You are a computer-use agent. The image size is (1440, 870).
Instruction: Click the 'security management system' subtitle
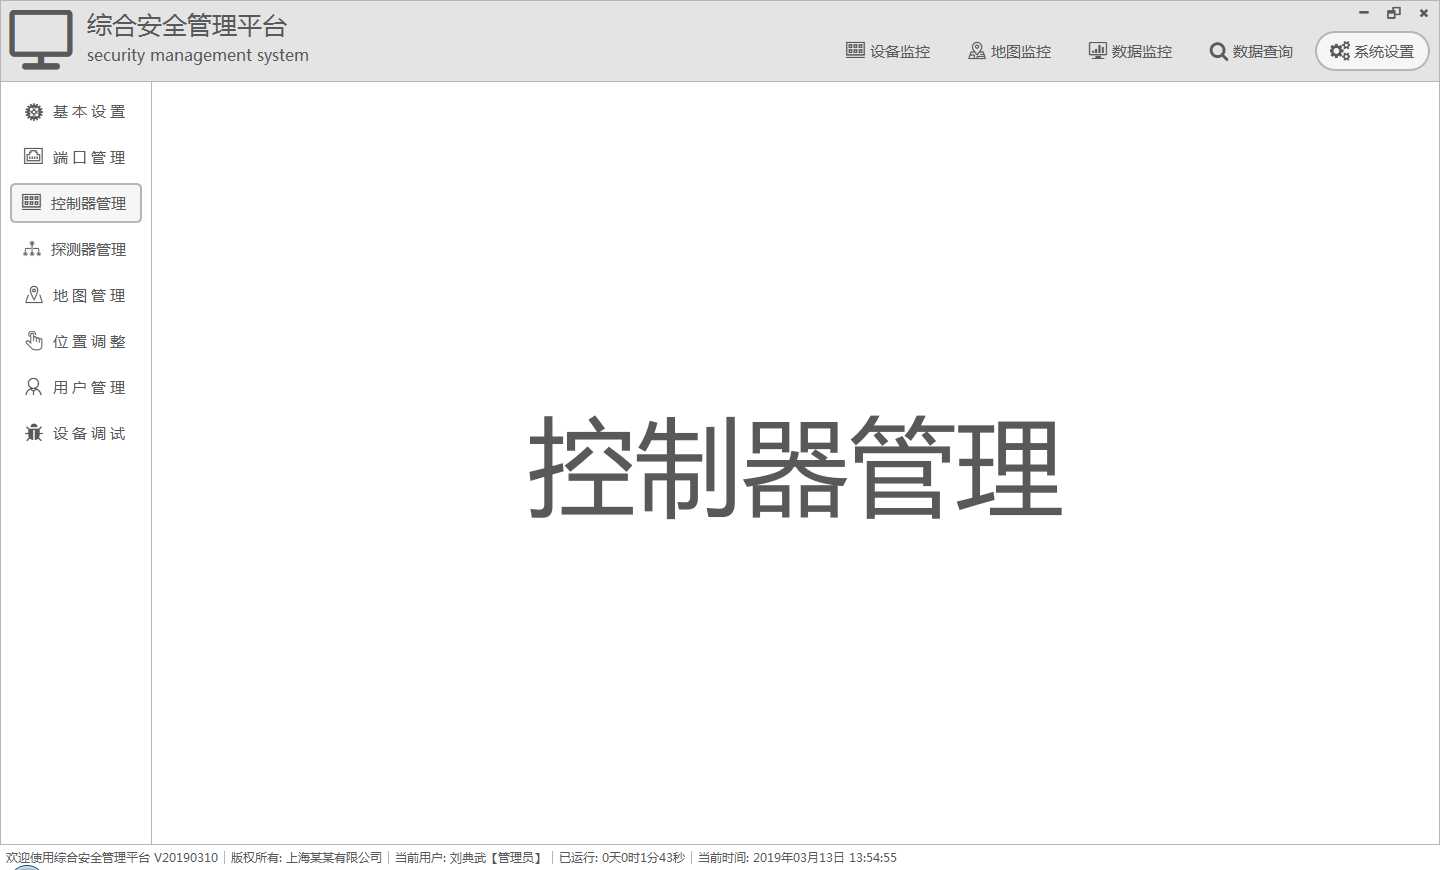pos(198,56)
